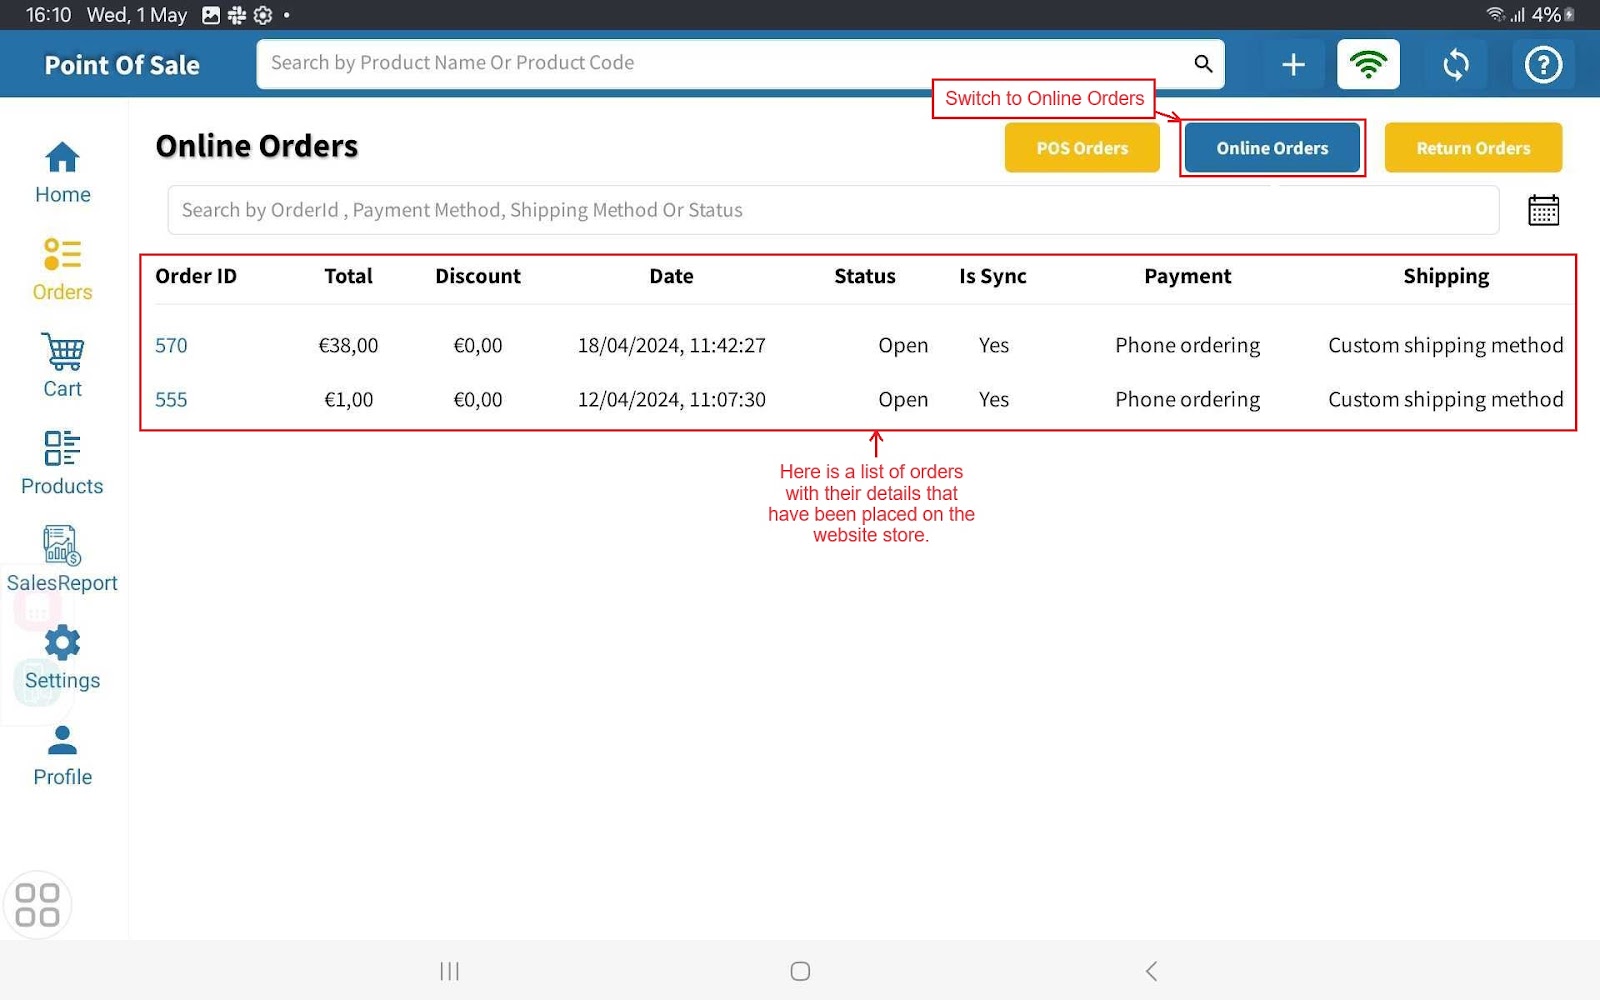Screen dimensions: 1600x1000
Task: Open the calendar date filter
Action: [x=1543, y=211]
